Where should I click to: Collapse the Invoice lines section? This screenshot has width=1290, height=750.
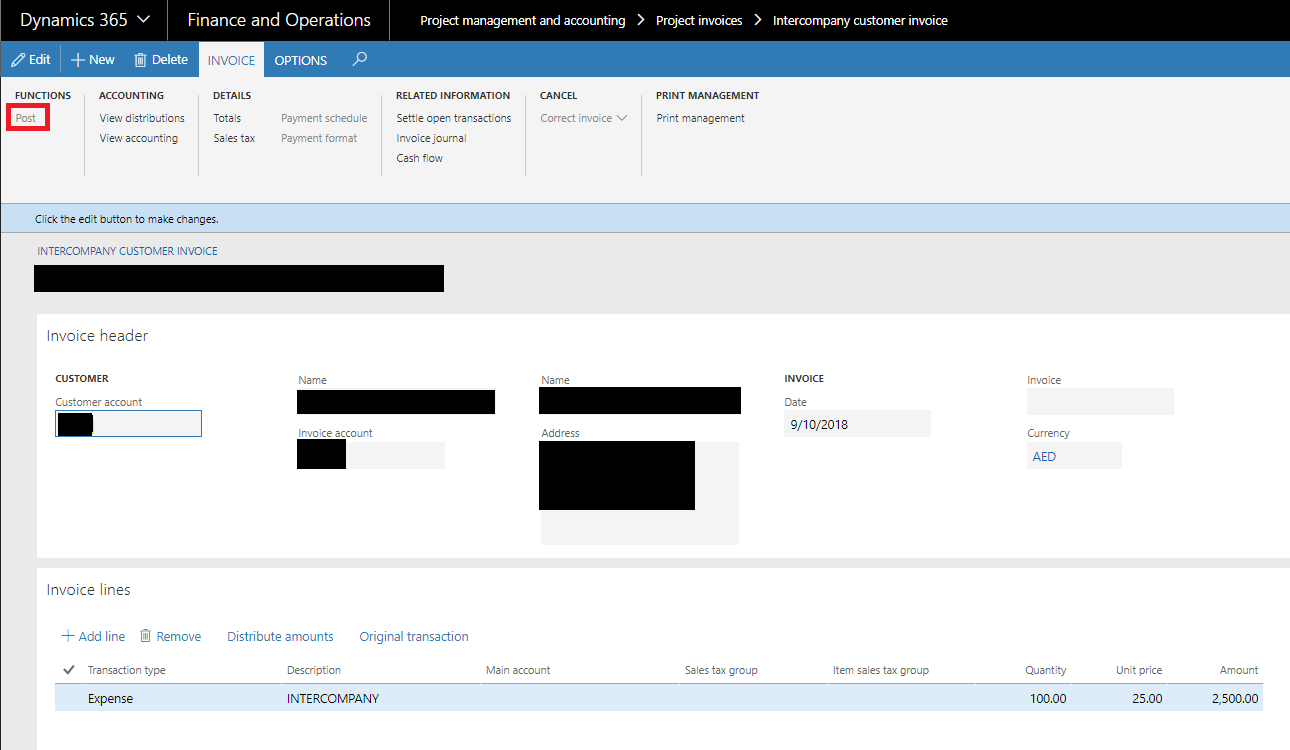click(x=88, y=590)
